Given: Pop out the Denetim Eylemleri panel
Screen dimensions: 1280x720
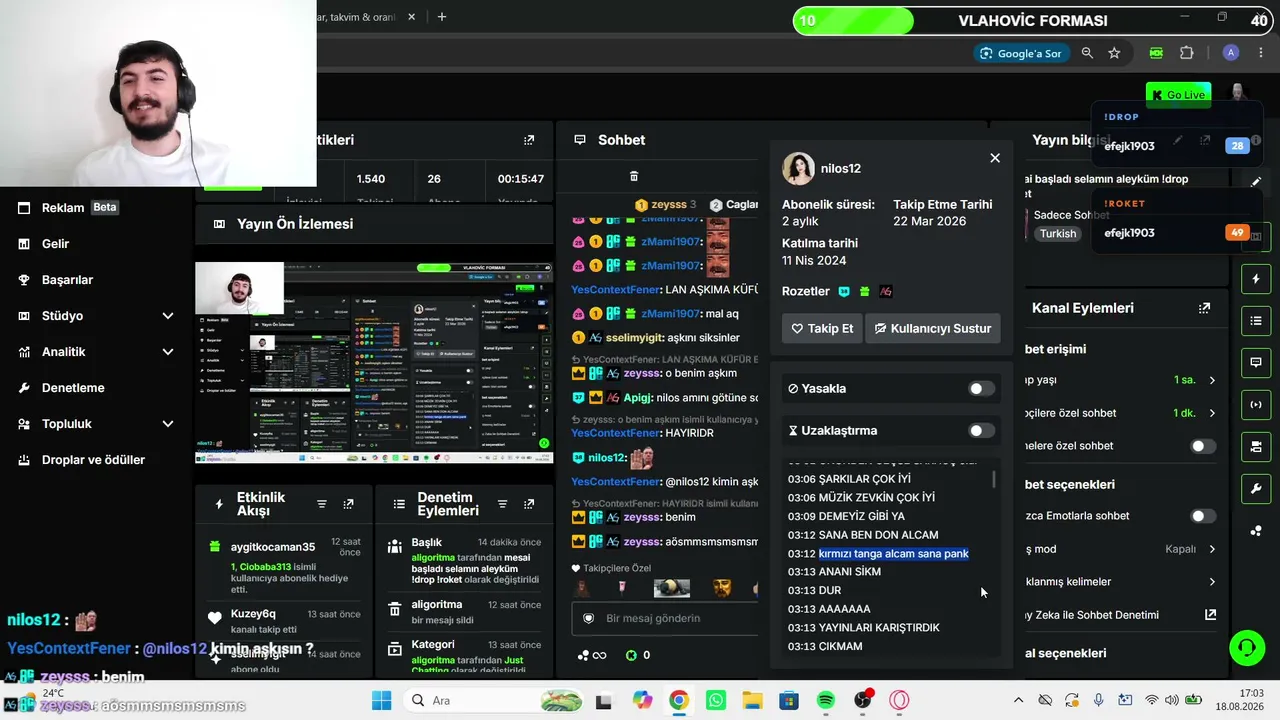Looking at the screenshot, I should 529,504.
